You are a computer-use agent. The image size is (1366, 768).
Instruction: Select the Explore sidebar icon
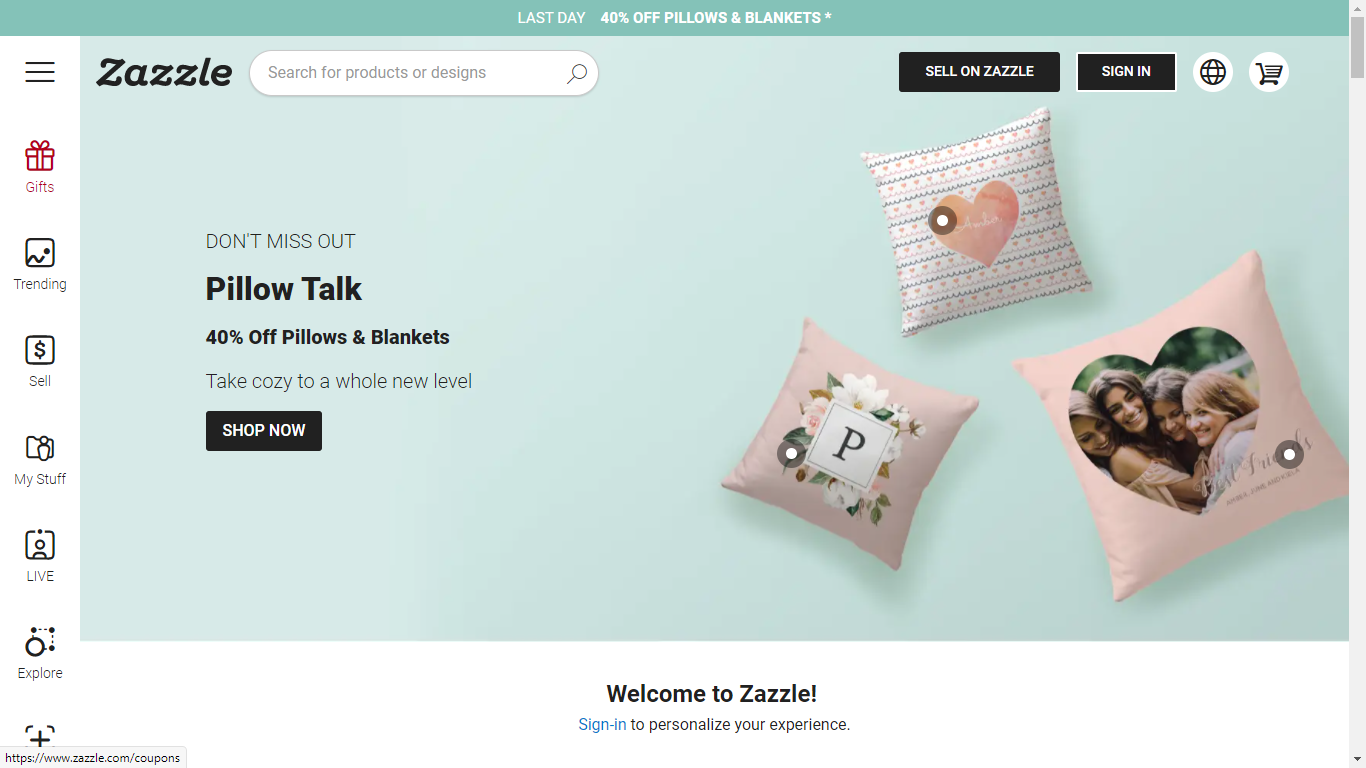point(40,642)
